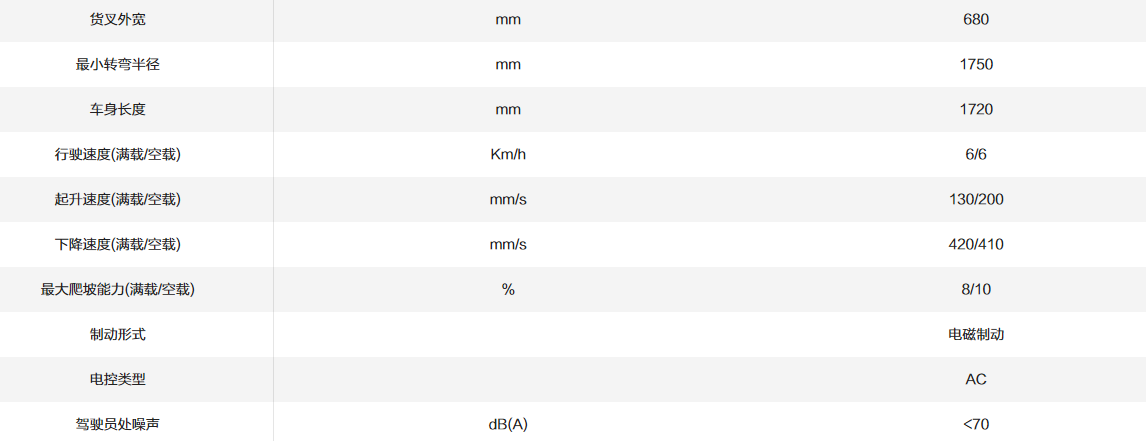The image size is (1146, 441).
Task: Click the 货叉外宽 row label
Action: (x=117, y=20)
